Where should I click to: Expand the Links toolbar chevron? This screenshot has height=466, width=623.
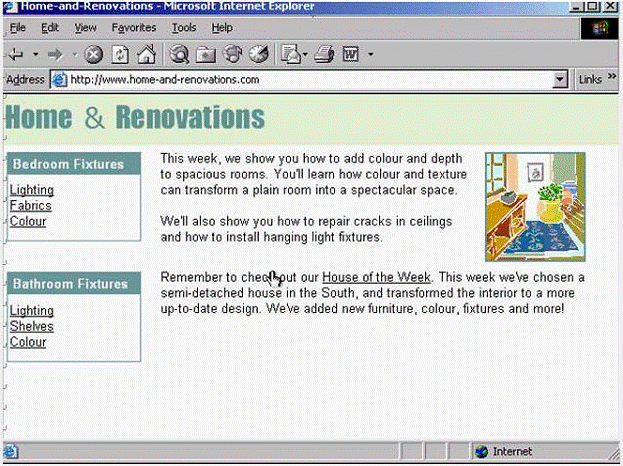(x=612, y=79)
